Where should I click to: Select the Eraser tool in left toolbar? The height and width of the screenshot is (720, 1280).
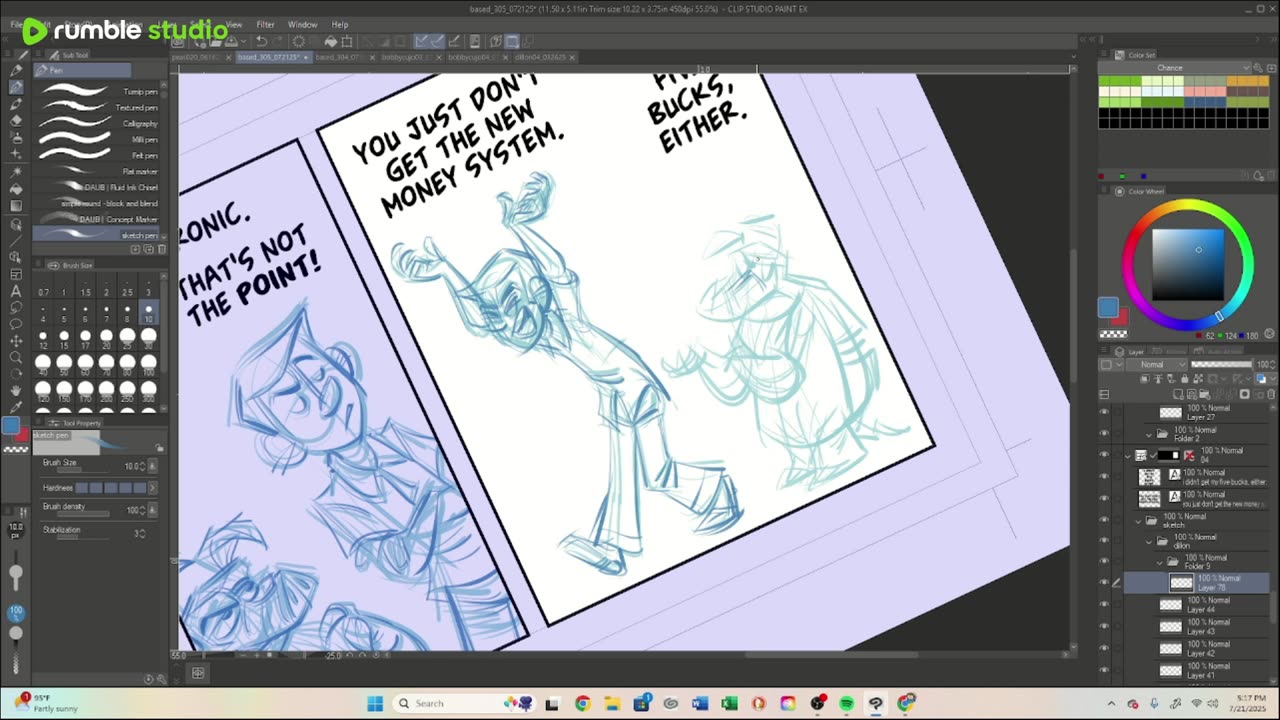(16, 120)
